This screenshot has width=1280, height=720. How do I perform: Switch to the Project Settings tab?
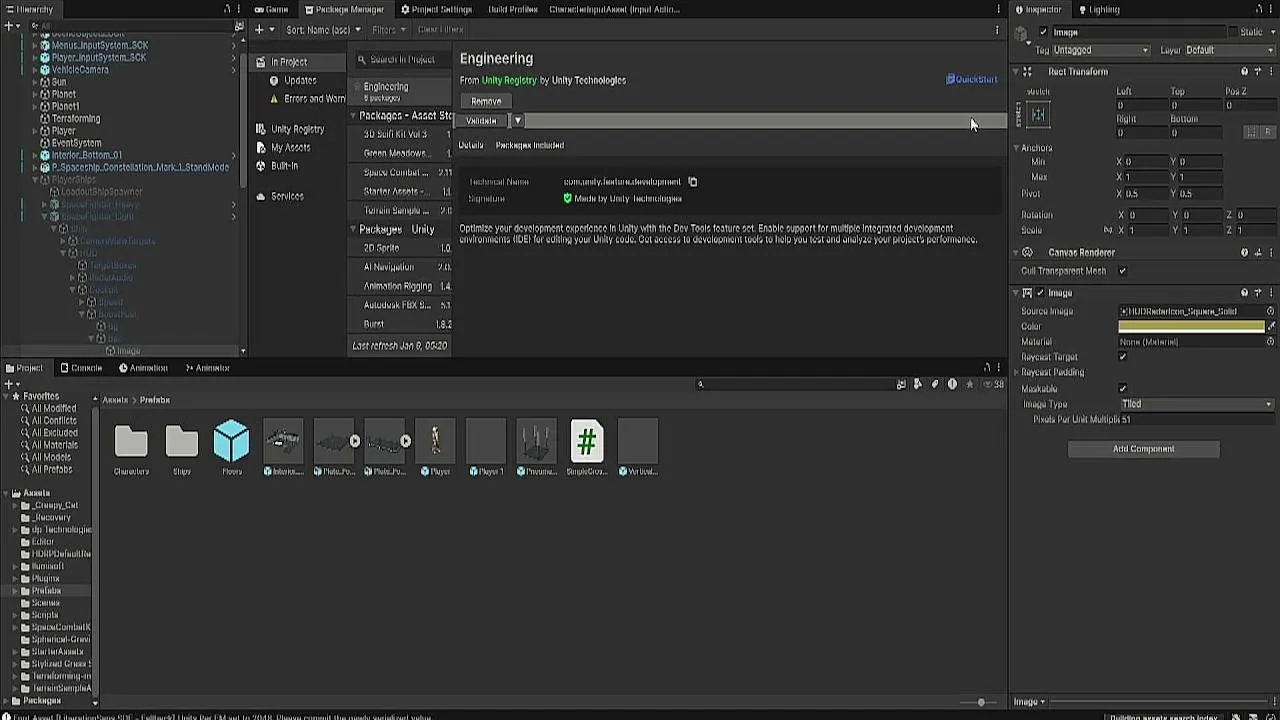click(437, 9)
